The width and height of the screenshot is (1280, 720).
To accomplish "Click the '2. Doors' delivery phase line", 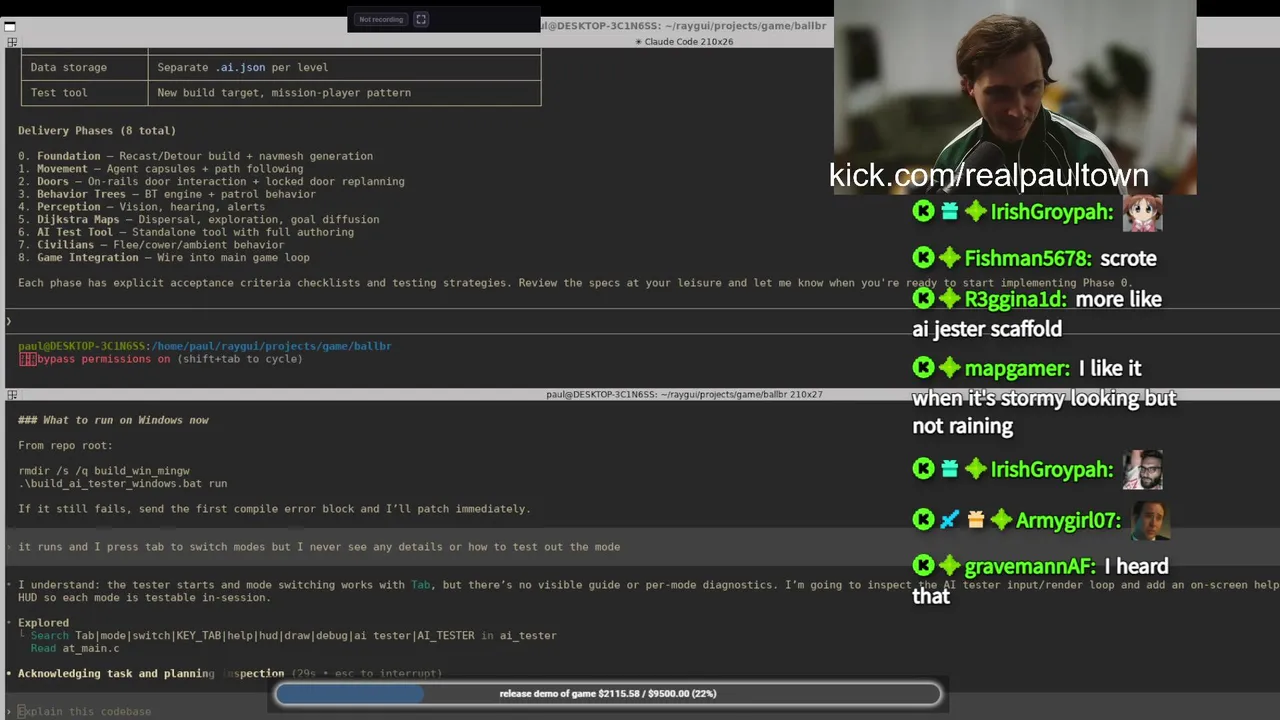I will tap(211, 182).
